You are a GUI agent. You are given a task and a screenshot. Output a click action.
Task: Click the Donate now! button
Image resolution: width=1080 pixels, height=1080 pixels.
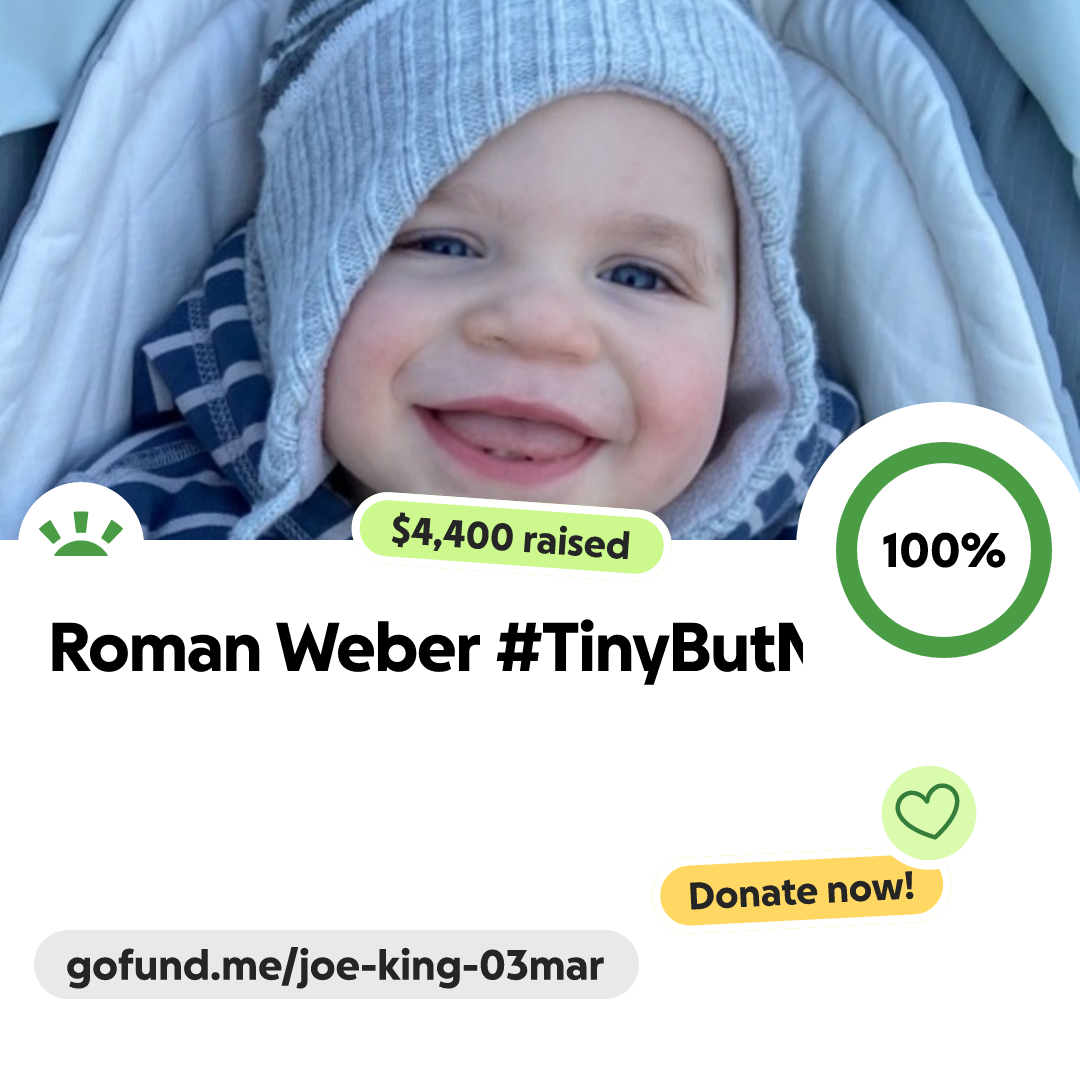tap(801, 891)
